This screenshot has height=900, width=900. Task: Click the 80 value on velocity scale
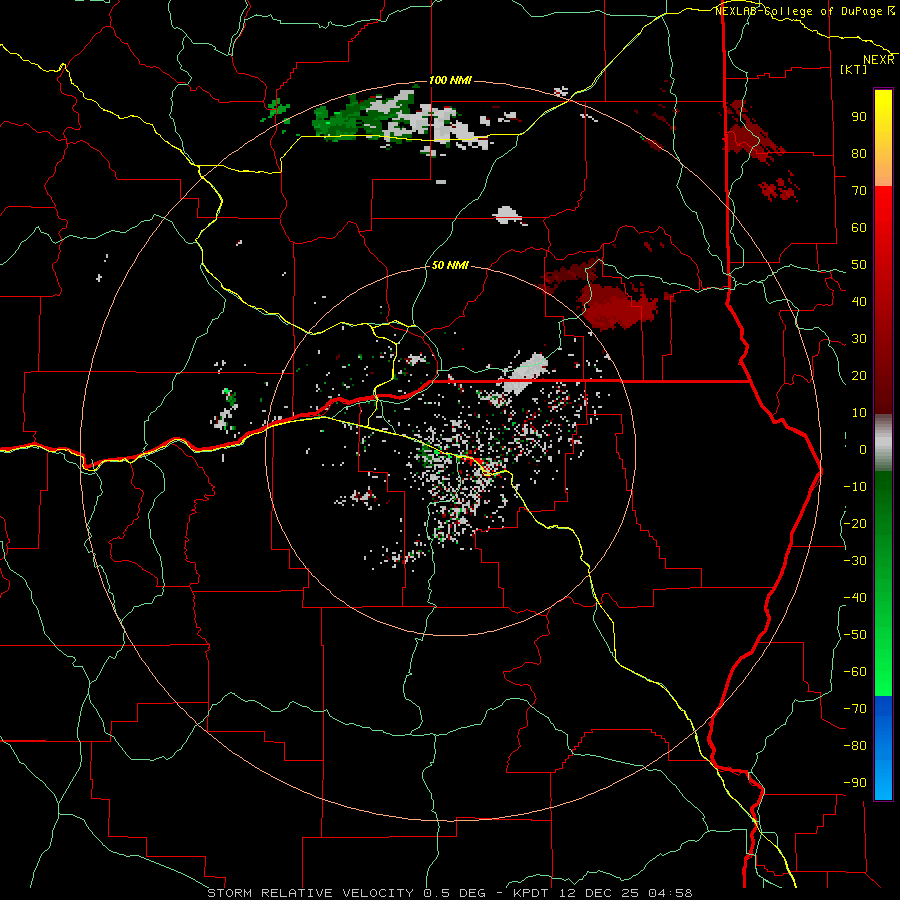859,154
